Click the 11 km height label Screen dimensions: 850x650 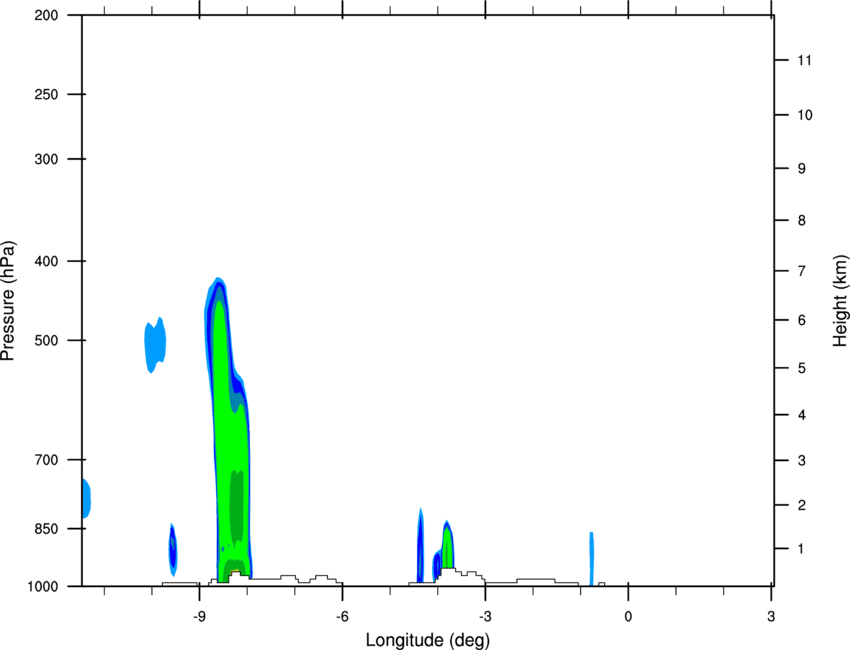click(x=804, y=60)
